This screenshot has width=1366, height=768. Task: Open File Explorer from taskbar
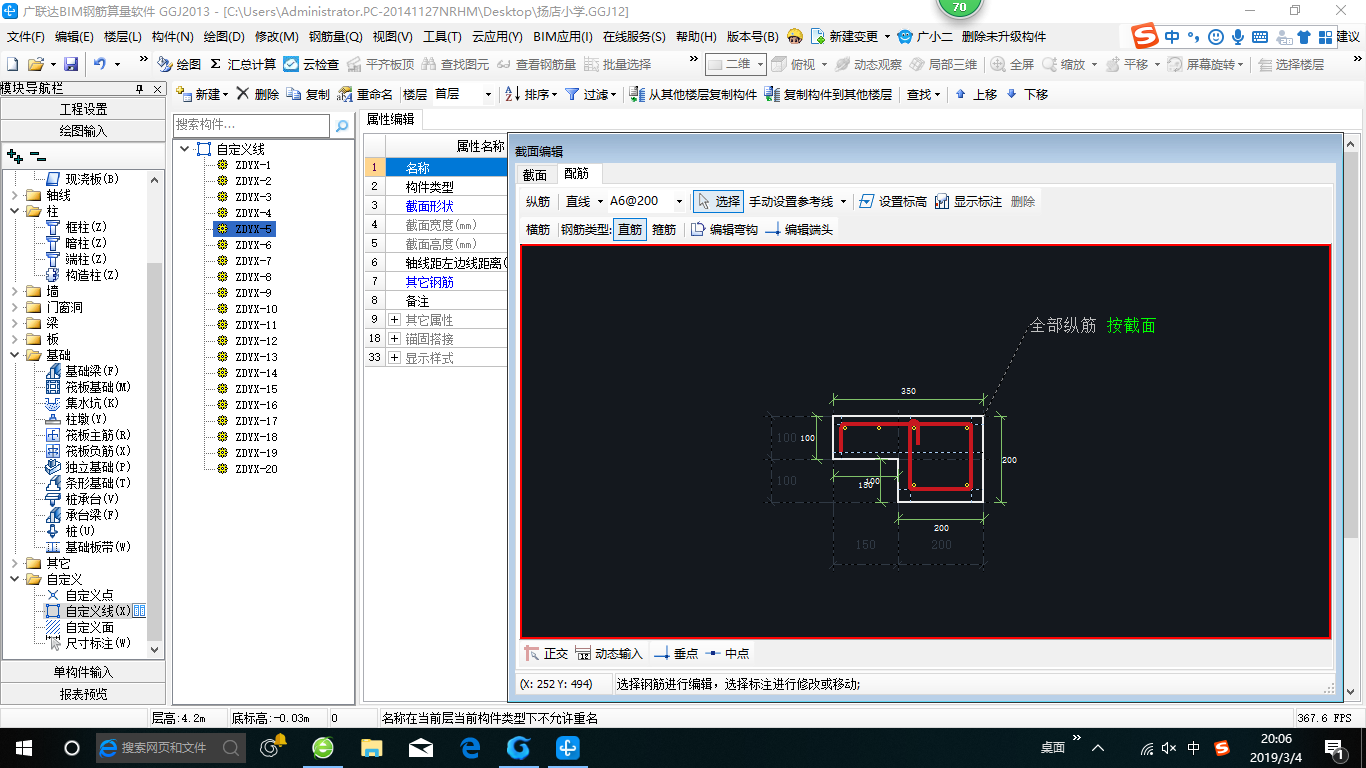click(x=371, y=747)
